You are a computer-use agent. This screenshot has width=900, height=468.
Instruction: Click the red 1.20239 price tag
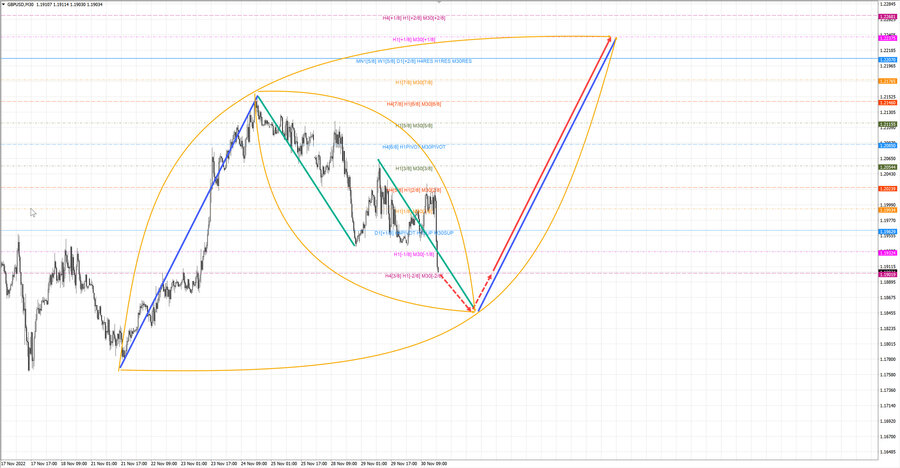[x=888, y=188]
